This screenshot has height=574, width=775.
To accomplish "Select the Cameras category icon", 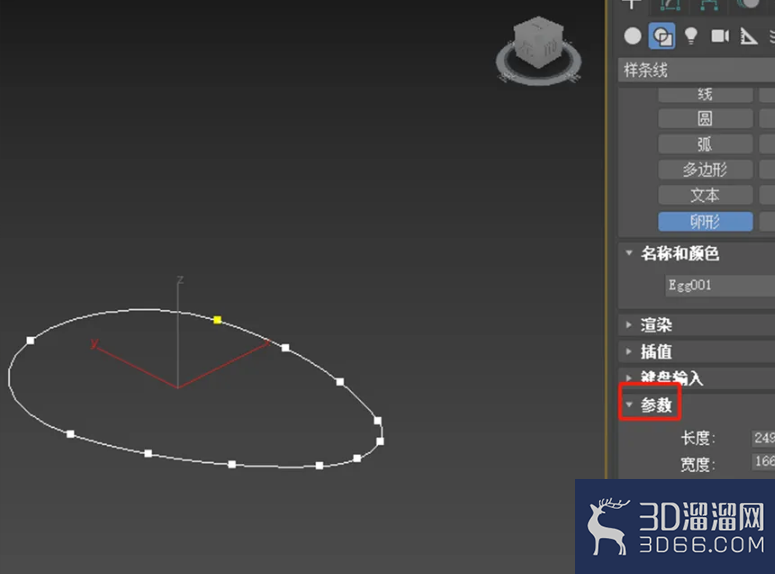I will click(720, 36).
